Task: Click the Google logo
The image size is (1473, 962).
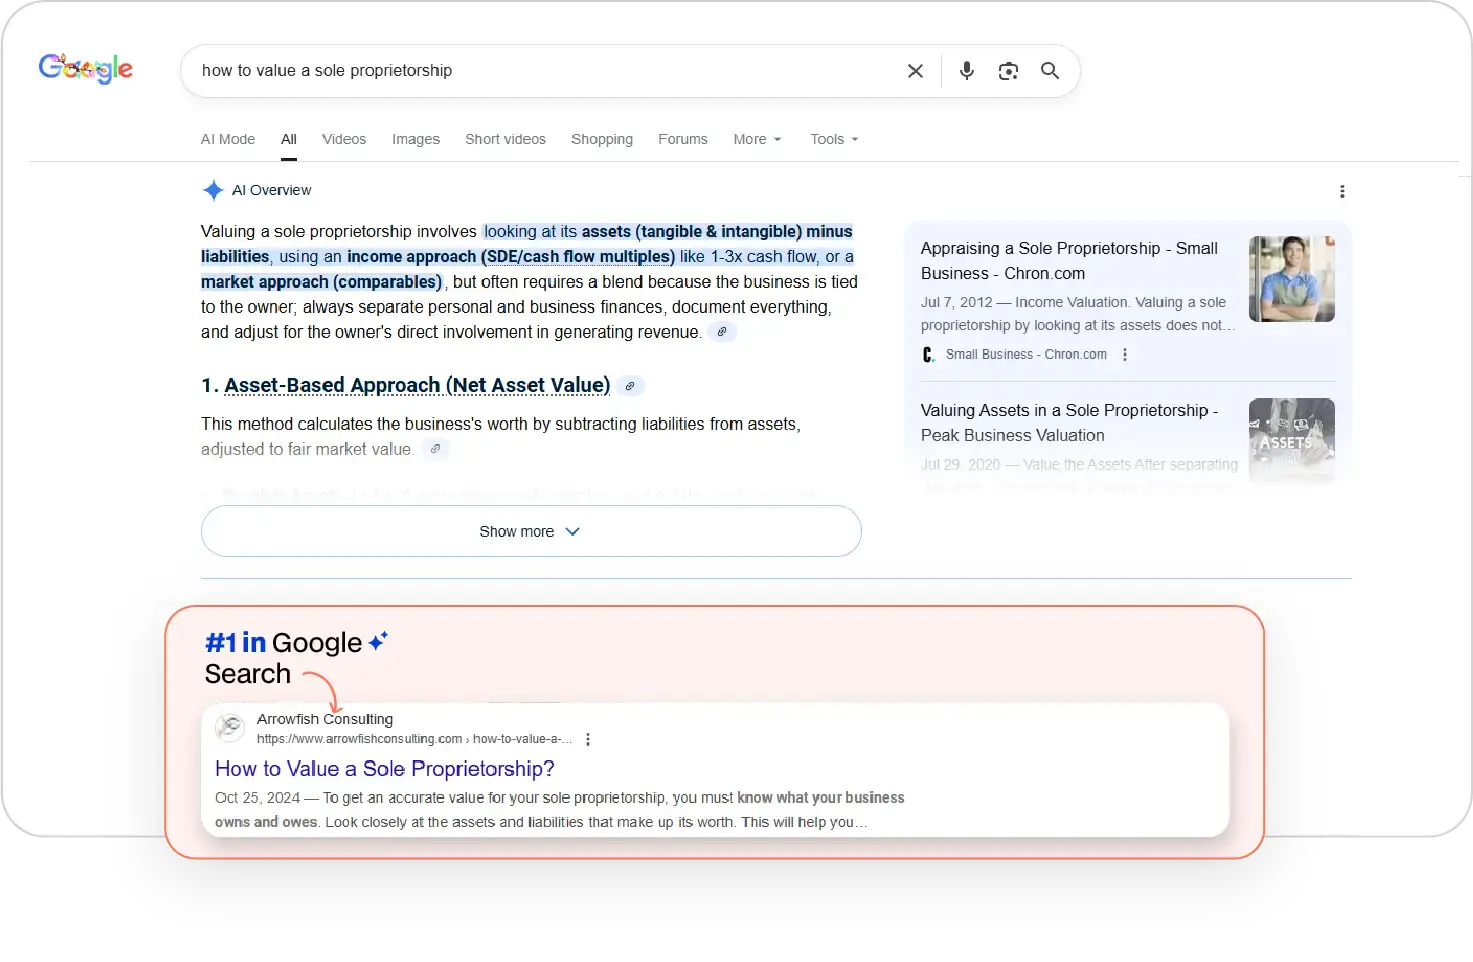Action: point(85,68)
